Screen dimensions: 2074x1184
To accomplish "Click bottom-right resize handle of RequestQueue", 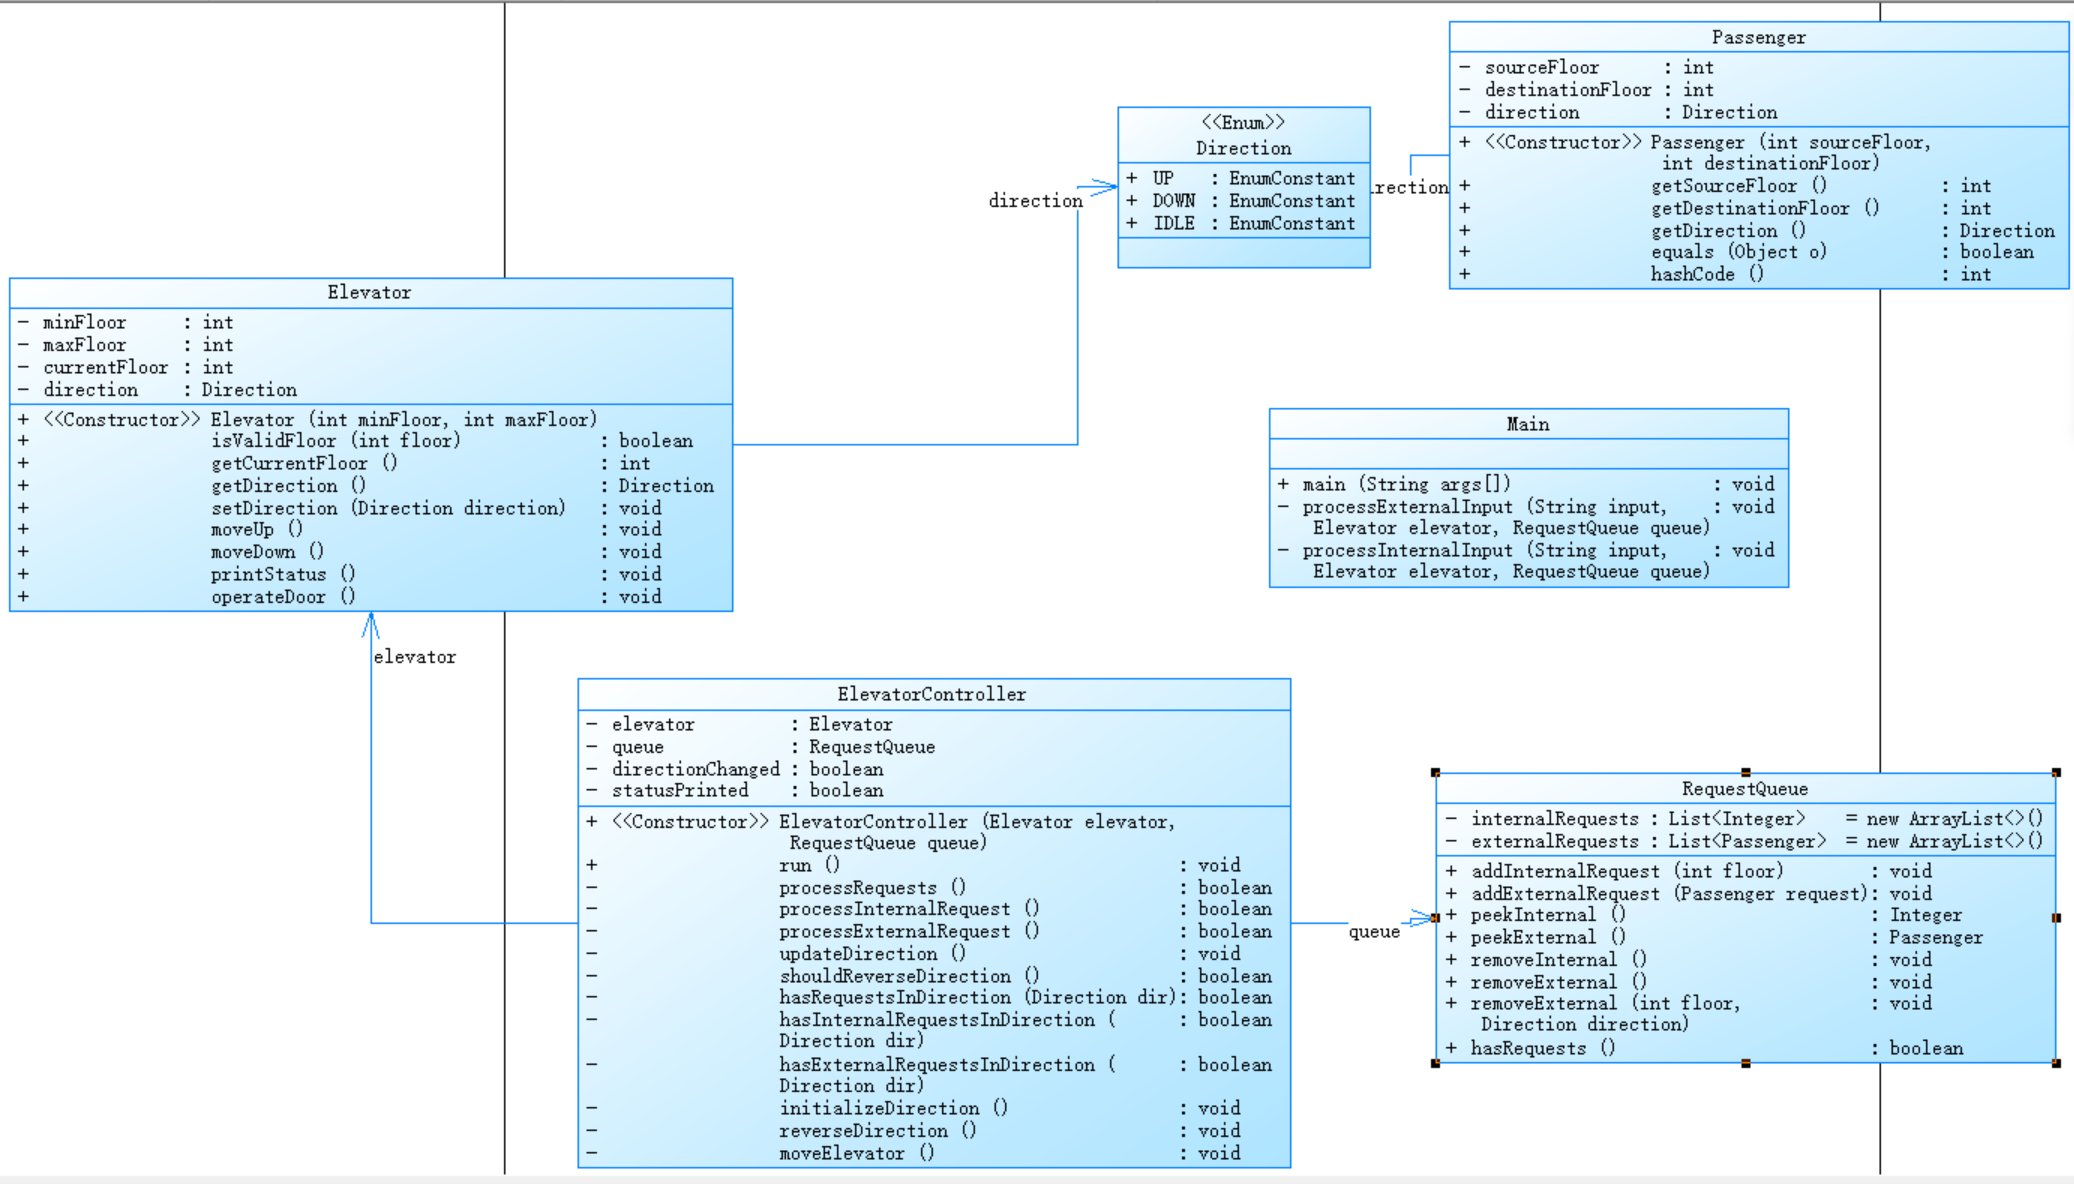I will [2056, 1063].
